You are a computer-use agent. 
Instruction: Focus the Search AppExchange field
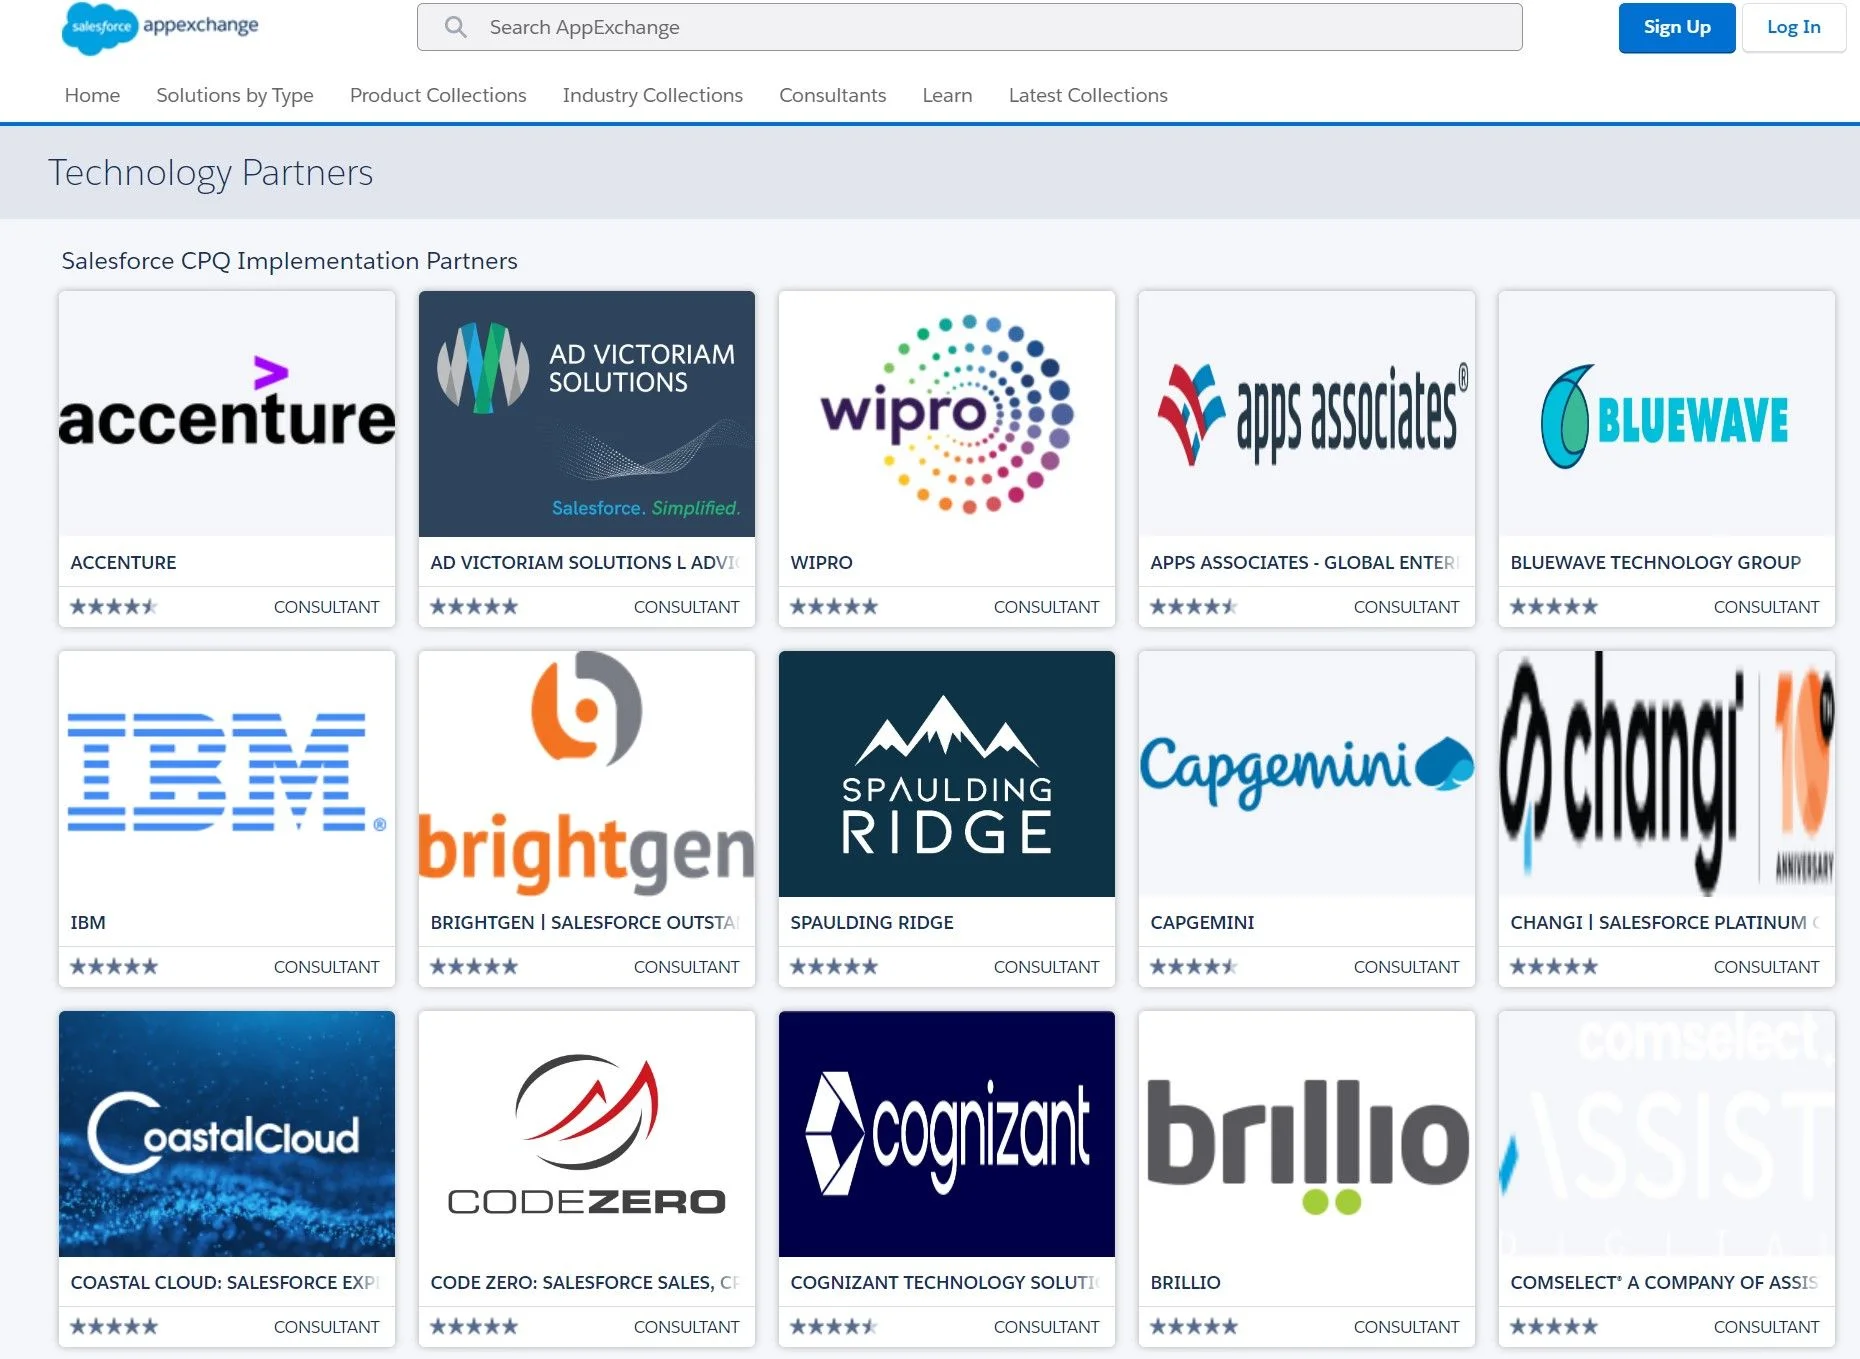[x=969, y=27]
